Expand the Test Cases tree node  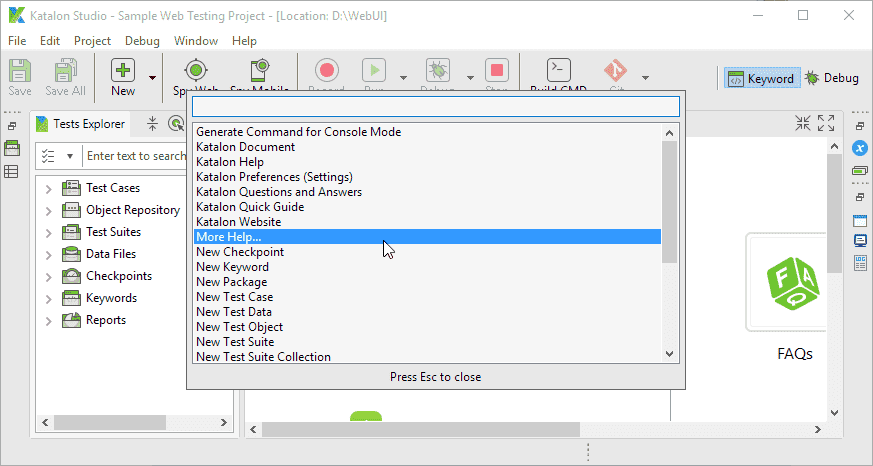tap(48, 188)
